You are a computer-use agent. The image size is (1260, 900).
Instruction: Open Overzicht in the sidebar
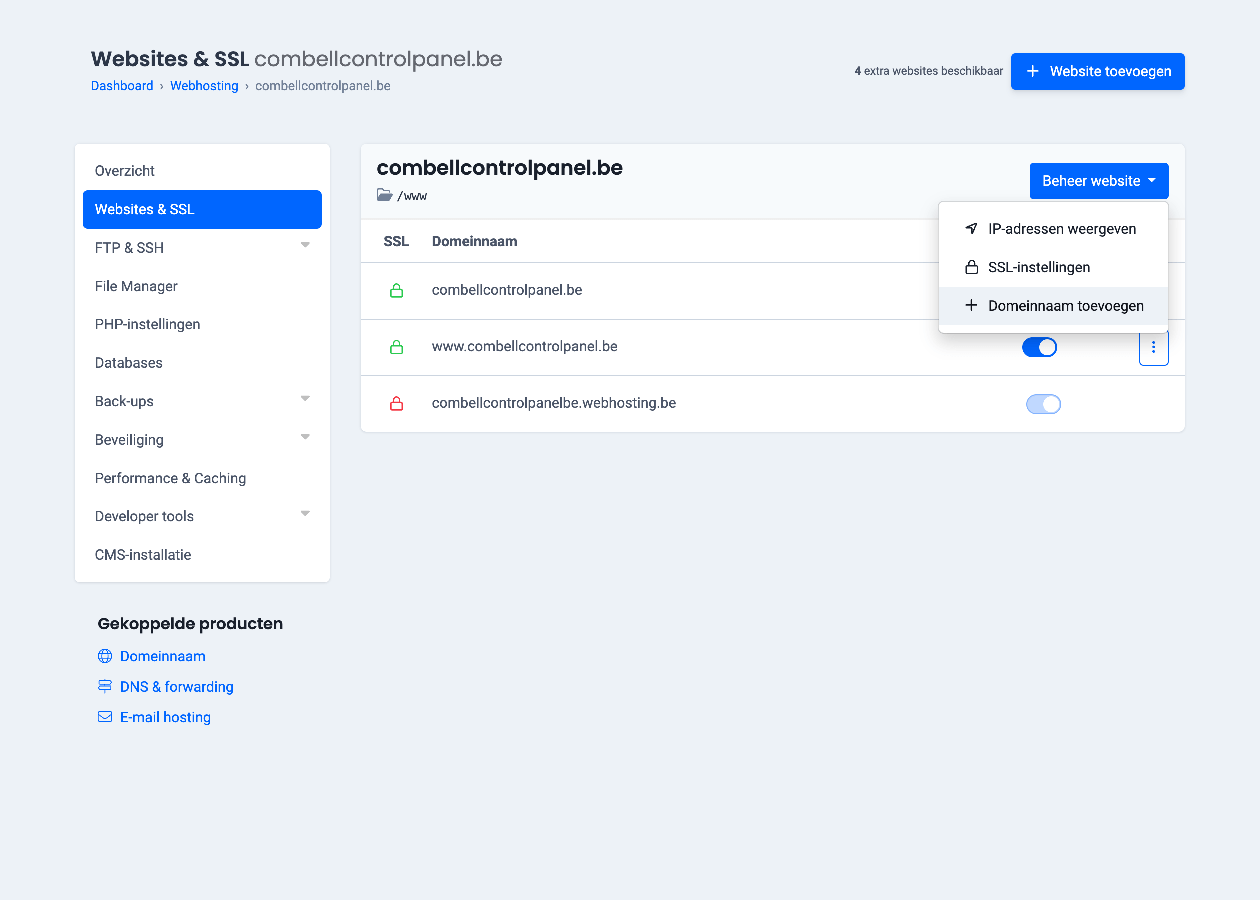pyautogui.click(x=202, y=171)
